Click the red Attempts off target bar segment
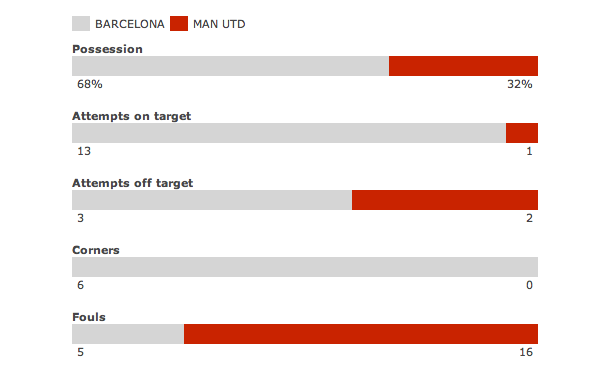This screenshot has width=608, height=382. 445,200
